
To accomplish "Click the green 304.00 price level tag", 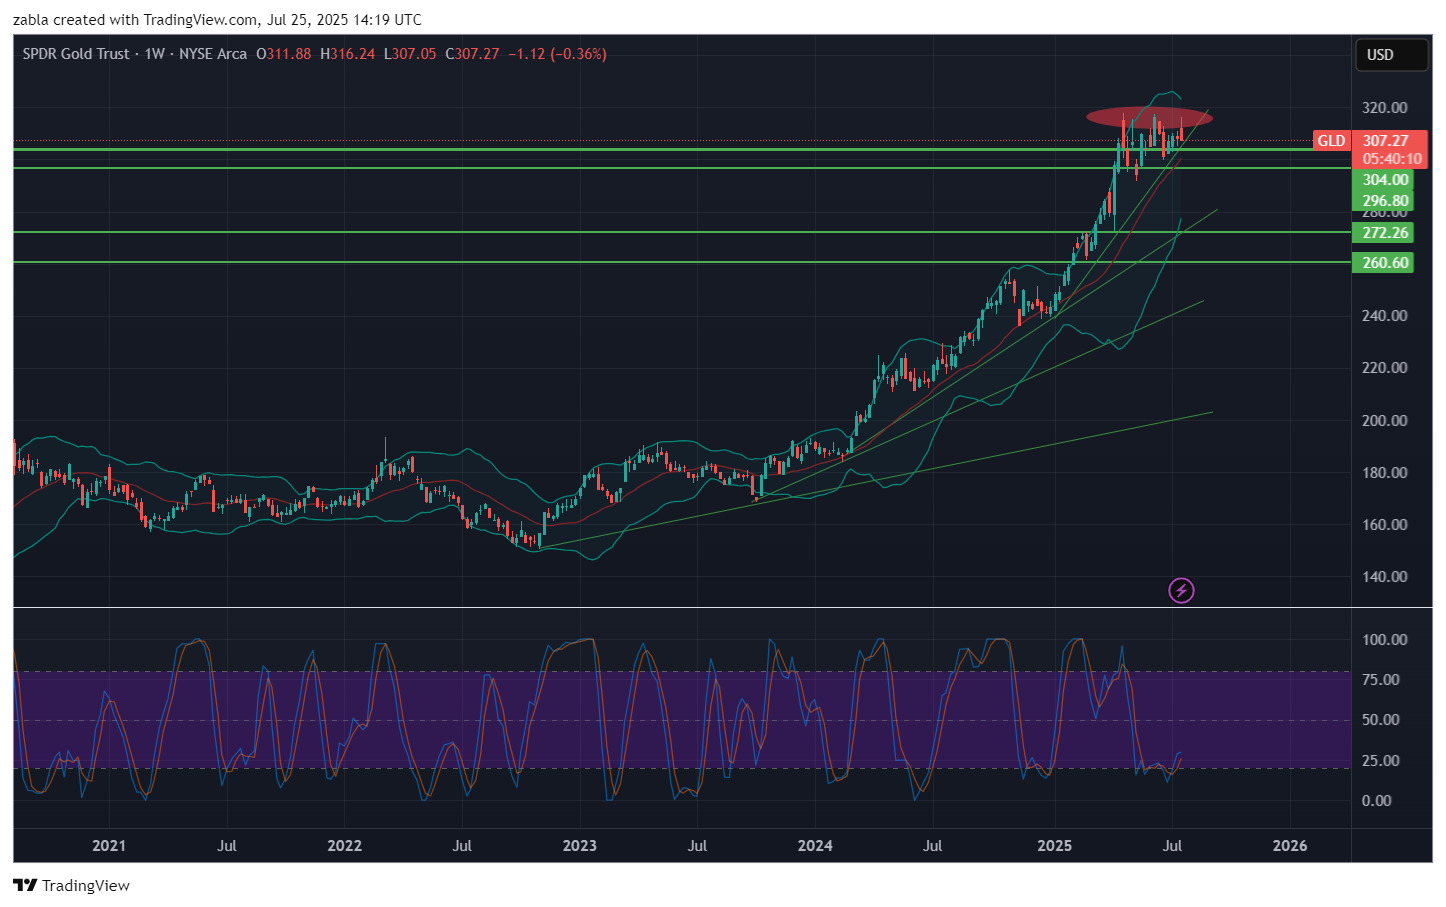I will coord(1384,180).
